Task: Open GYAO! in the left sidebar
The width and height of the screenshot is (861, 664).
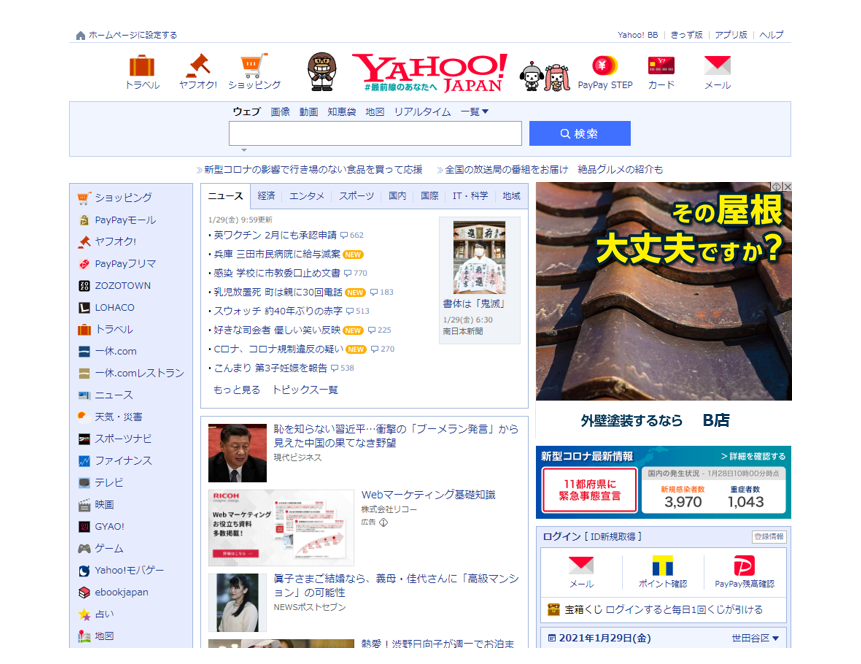Action: pyautogui.click(x=109, y=526)
